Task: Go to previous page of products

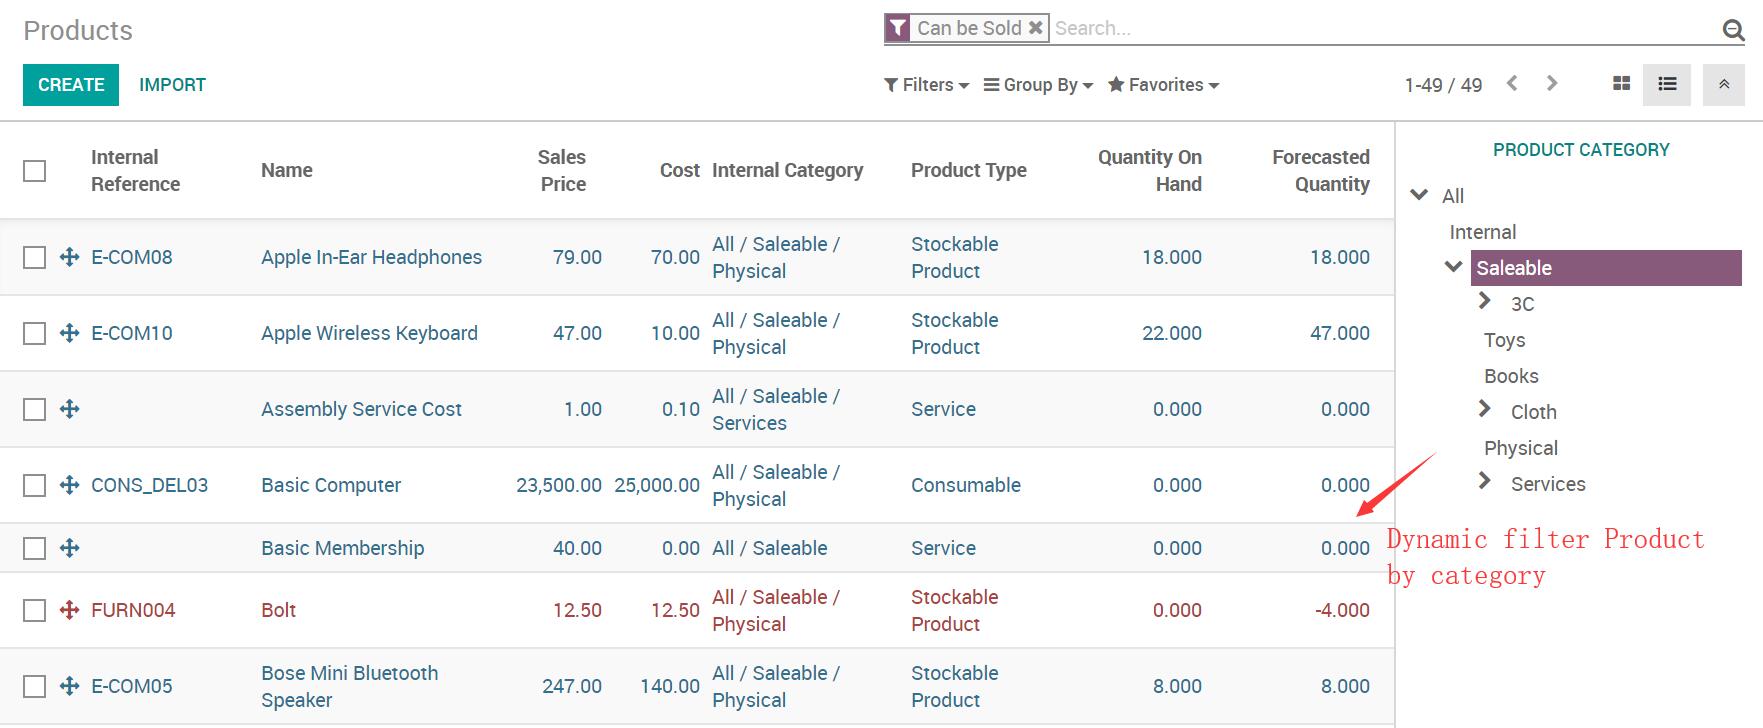Action: 1512,84
